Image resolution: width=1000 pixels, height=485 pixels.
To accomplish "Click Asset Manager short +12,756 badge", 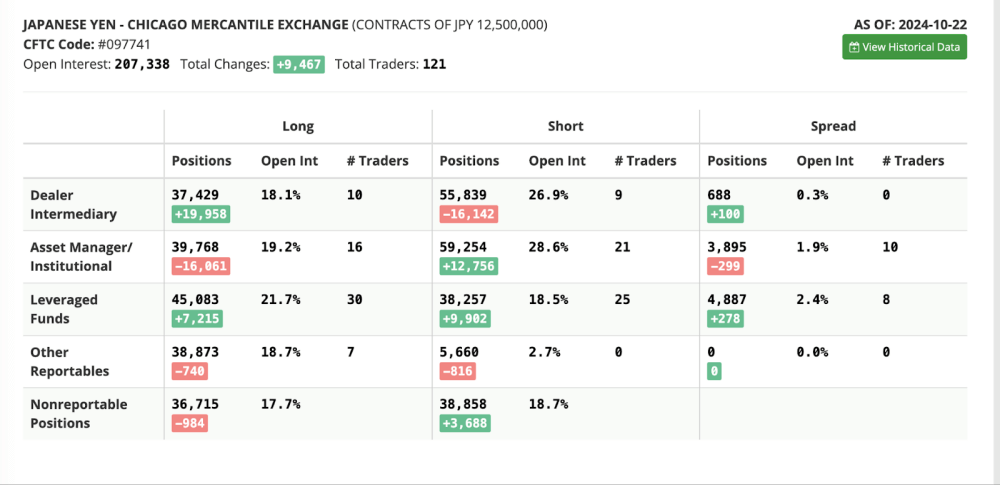I will point(468,266).
